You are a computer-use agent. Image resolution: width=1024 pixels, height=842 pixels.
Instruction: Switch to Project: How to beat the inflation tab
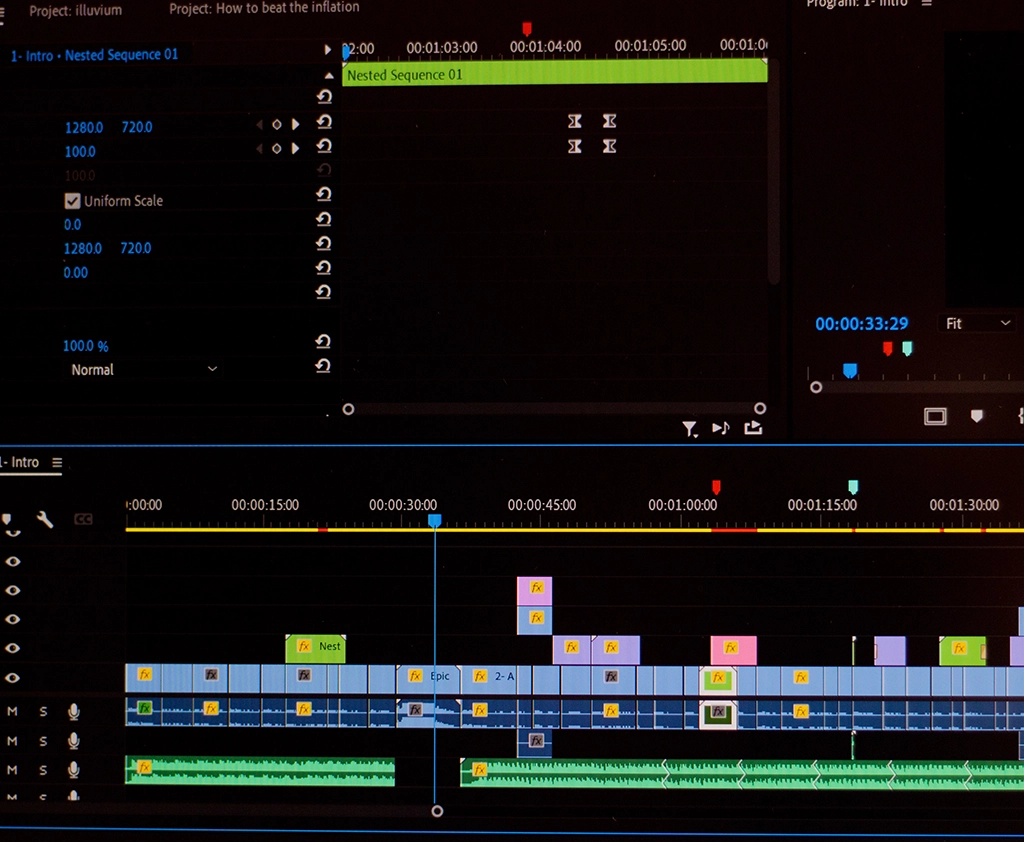pos(264,8)
